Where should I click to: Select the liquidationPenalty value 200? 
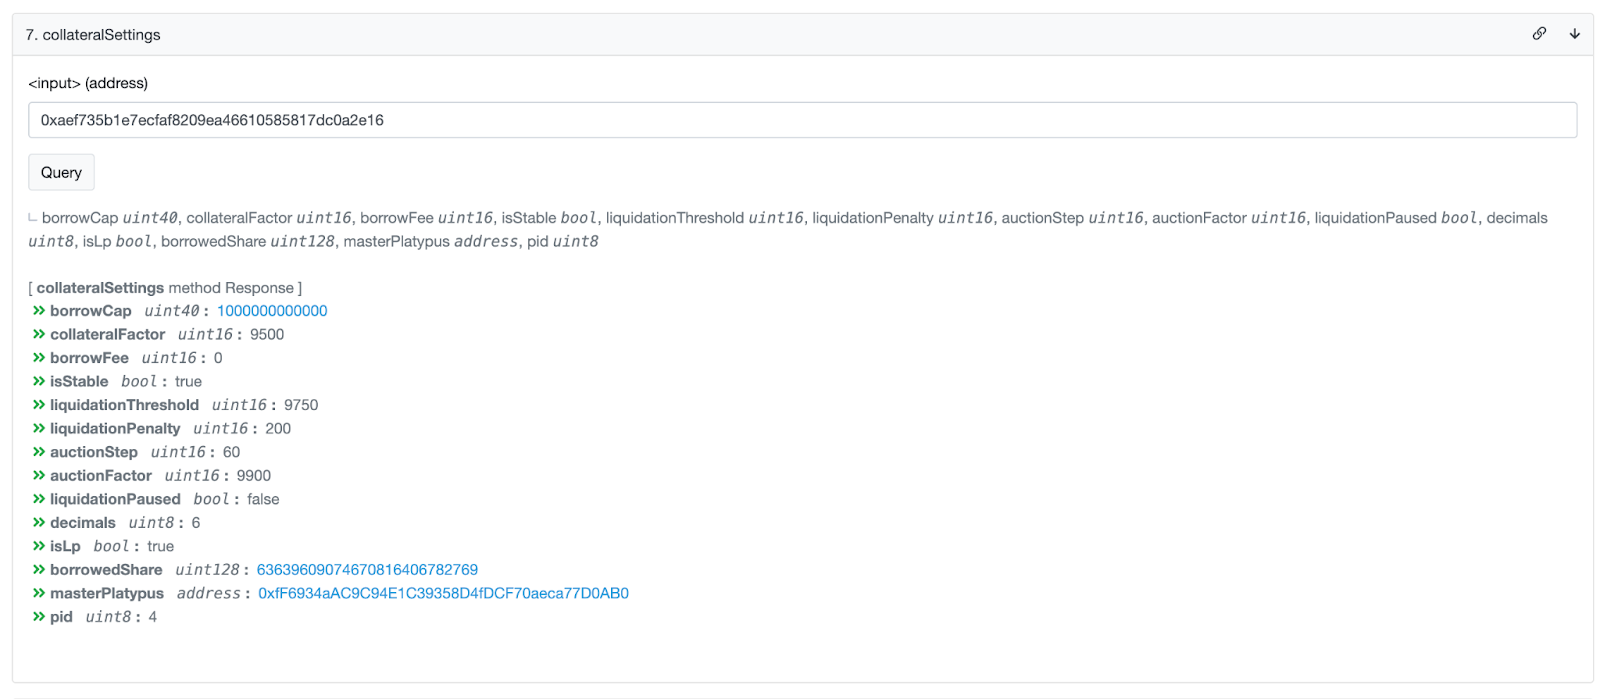pyautogui.click(x=278, y=429)
